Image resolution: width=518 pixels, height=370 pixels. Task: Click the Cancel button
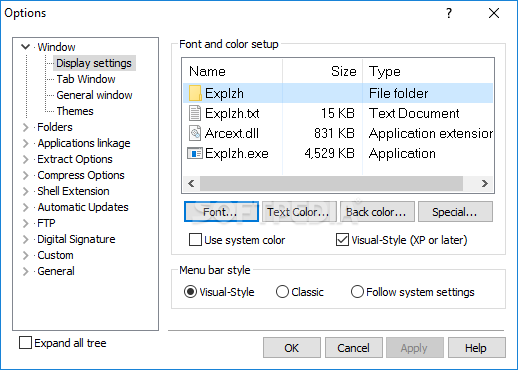(x=354, y=348)
